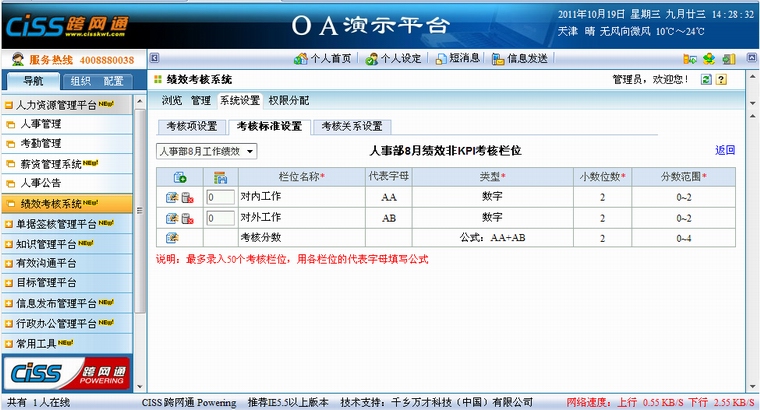Image resolution: width=760 pixels, height=410 pixels.
Task: Click the save sort order icon in table header
Action: click(x=220, y=177)
